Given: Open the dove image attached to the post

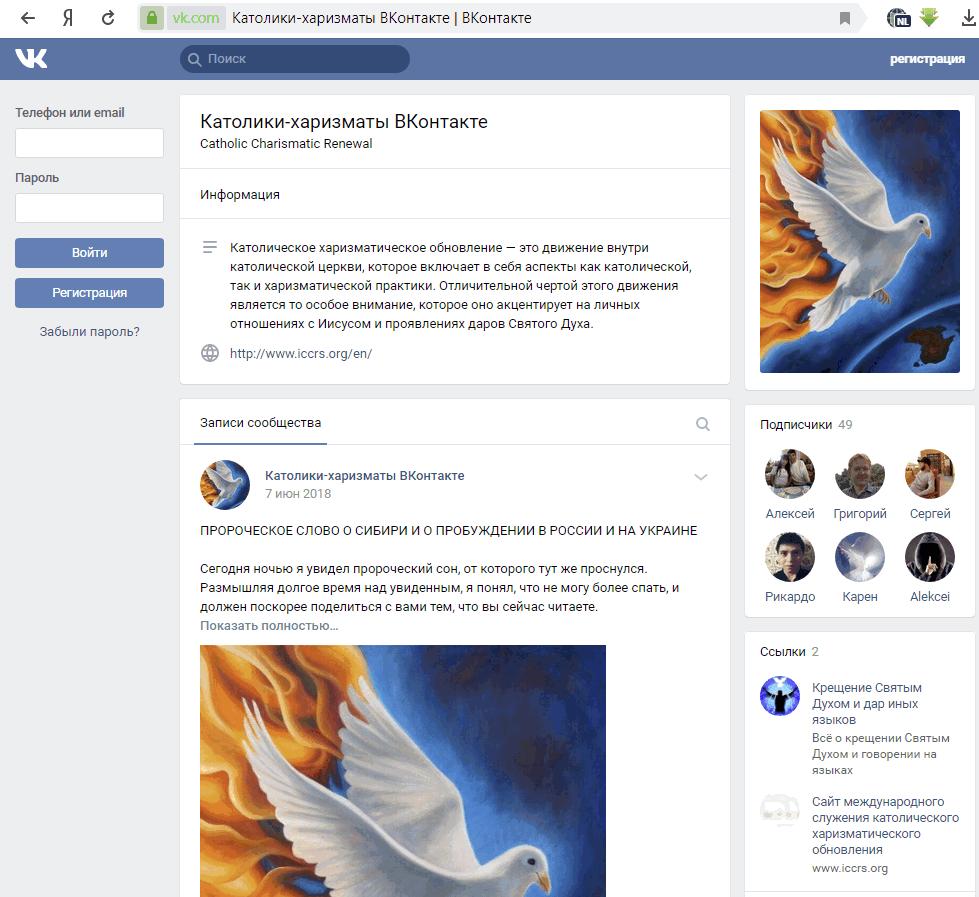Looking at the screenshot, I should pyautogui.click(x=403, y=771).
